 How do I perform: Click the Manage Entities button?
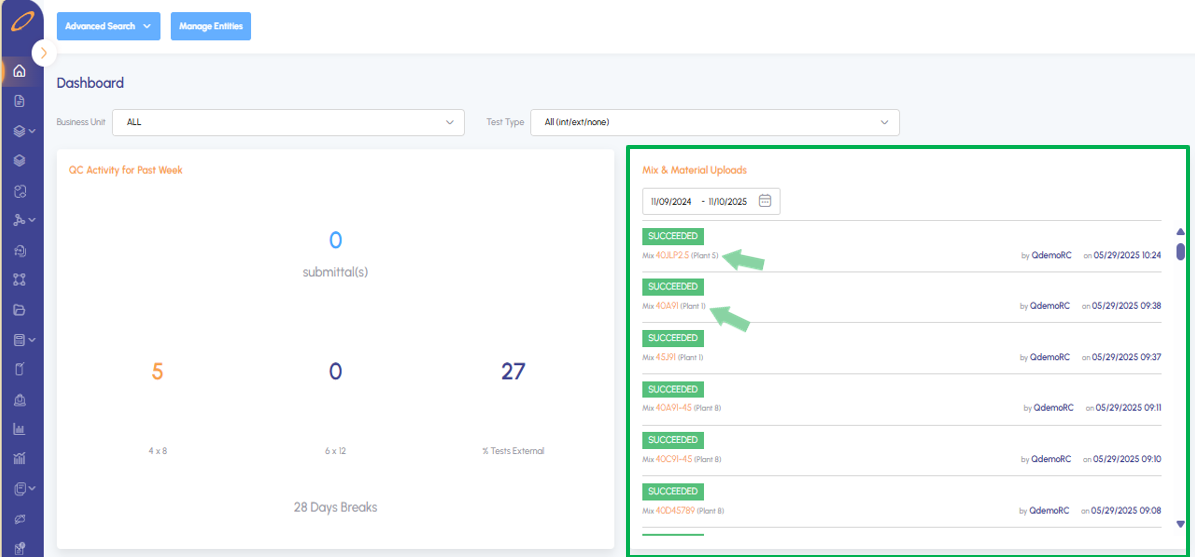coord(211,26)
